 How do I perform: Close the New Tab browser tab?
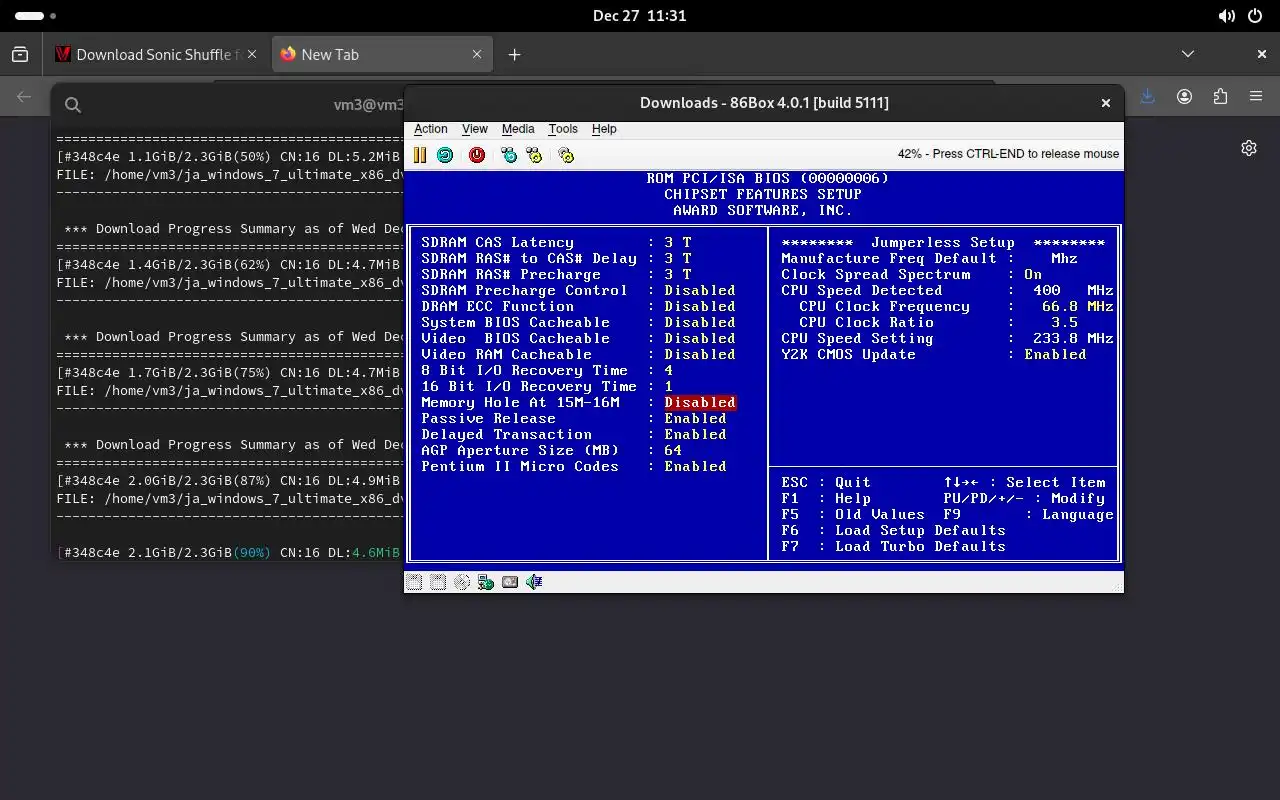coord(477,55)
